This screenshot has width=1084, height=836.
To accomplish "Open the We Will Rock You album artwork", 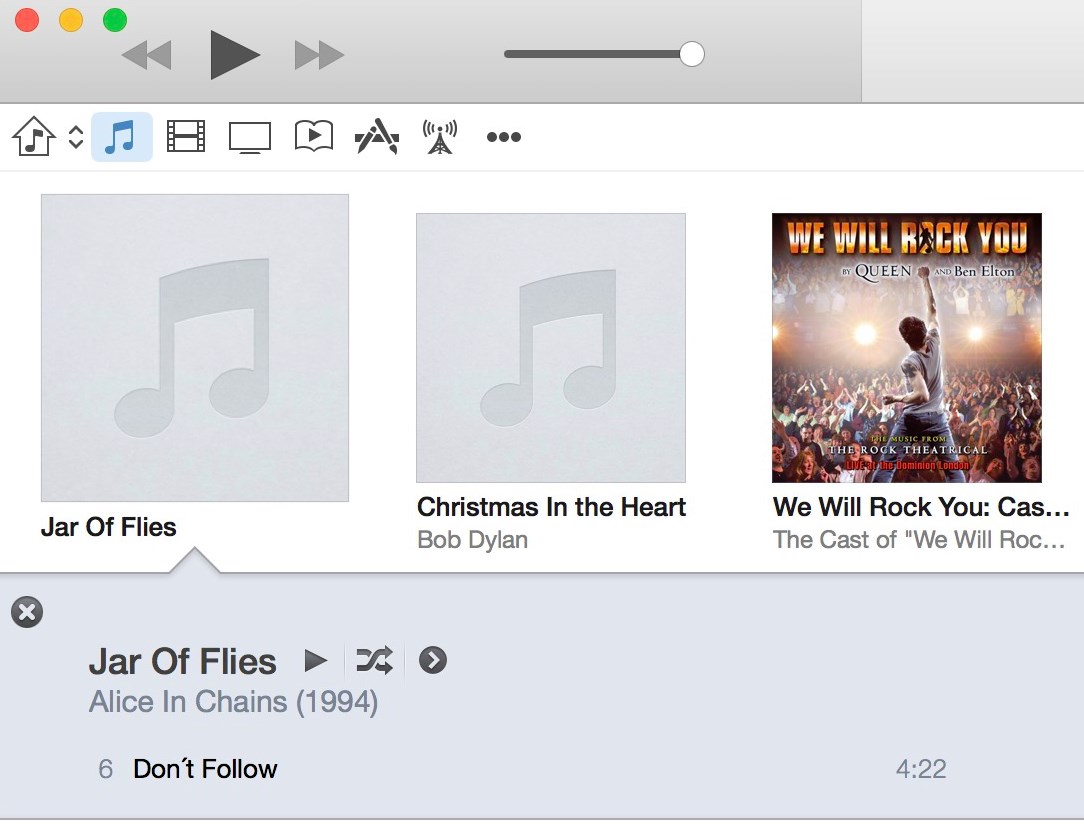I will click(x=907, y=348).
